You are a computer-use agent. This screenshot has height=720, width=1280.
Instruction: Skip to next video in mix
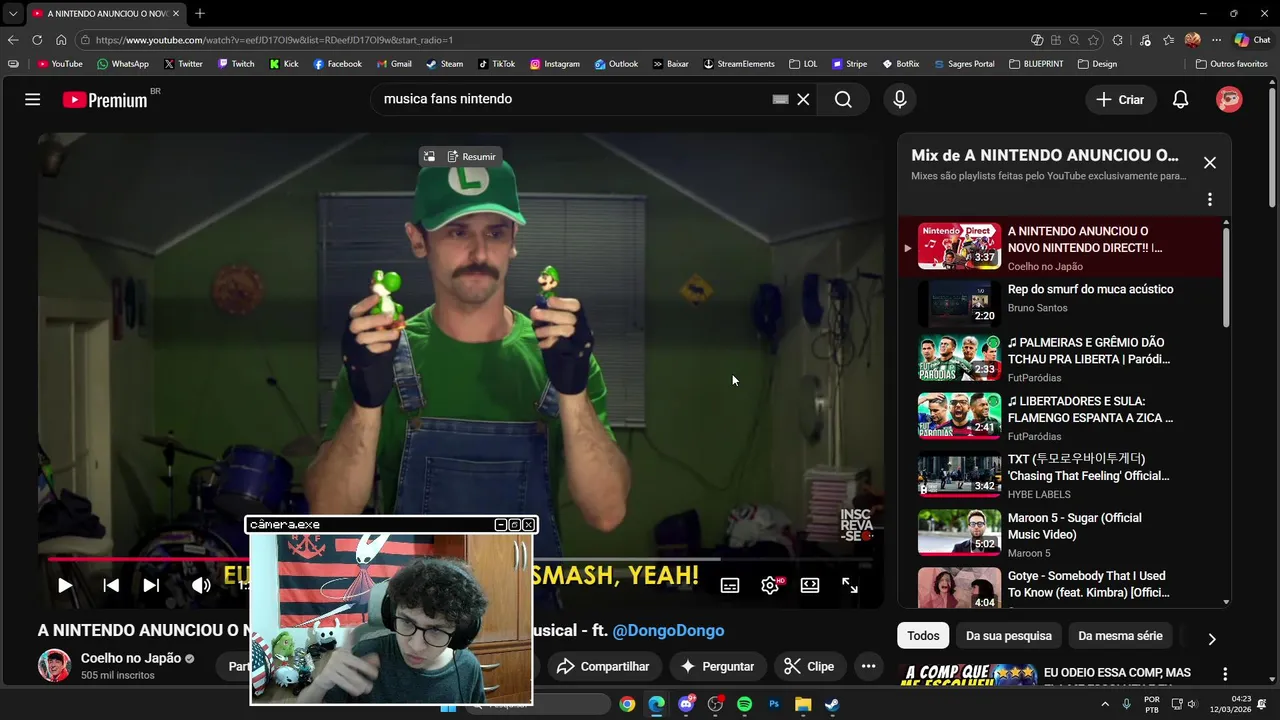coord(151,585)
